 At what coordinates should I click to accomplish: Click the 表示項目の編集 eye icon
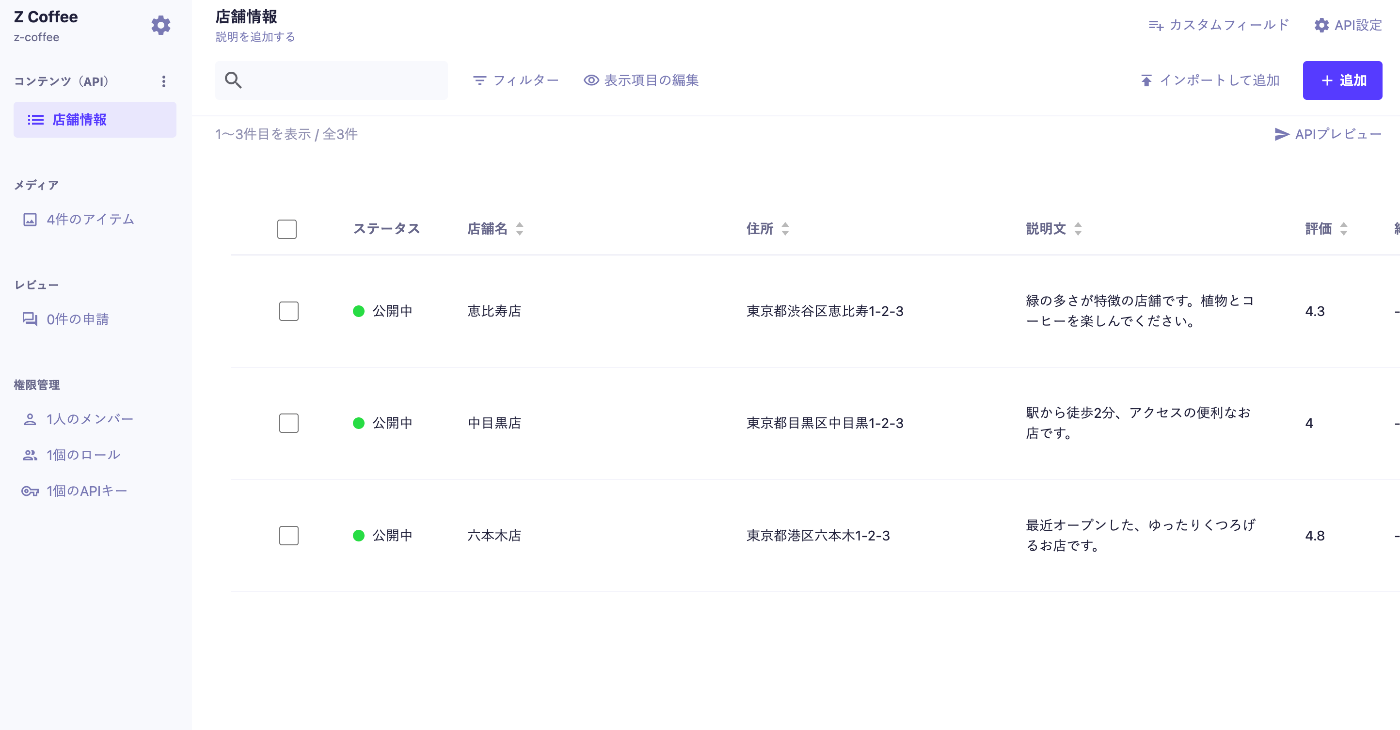[x=590, y=80]
